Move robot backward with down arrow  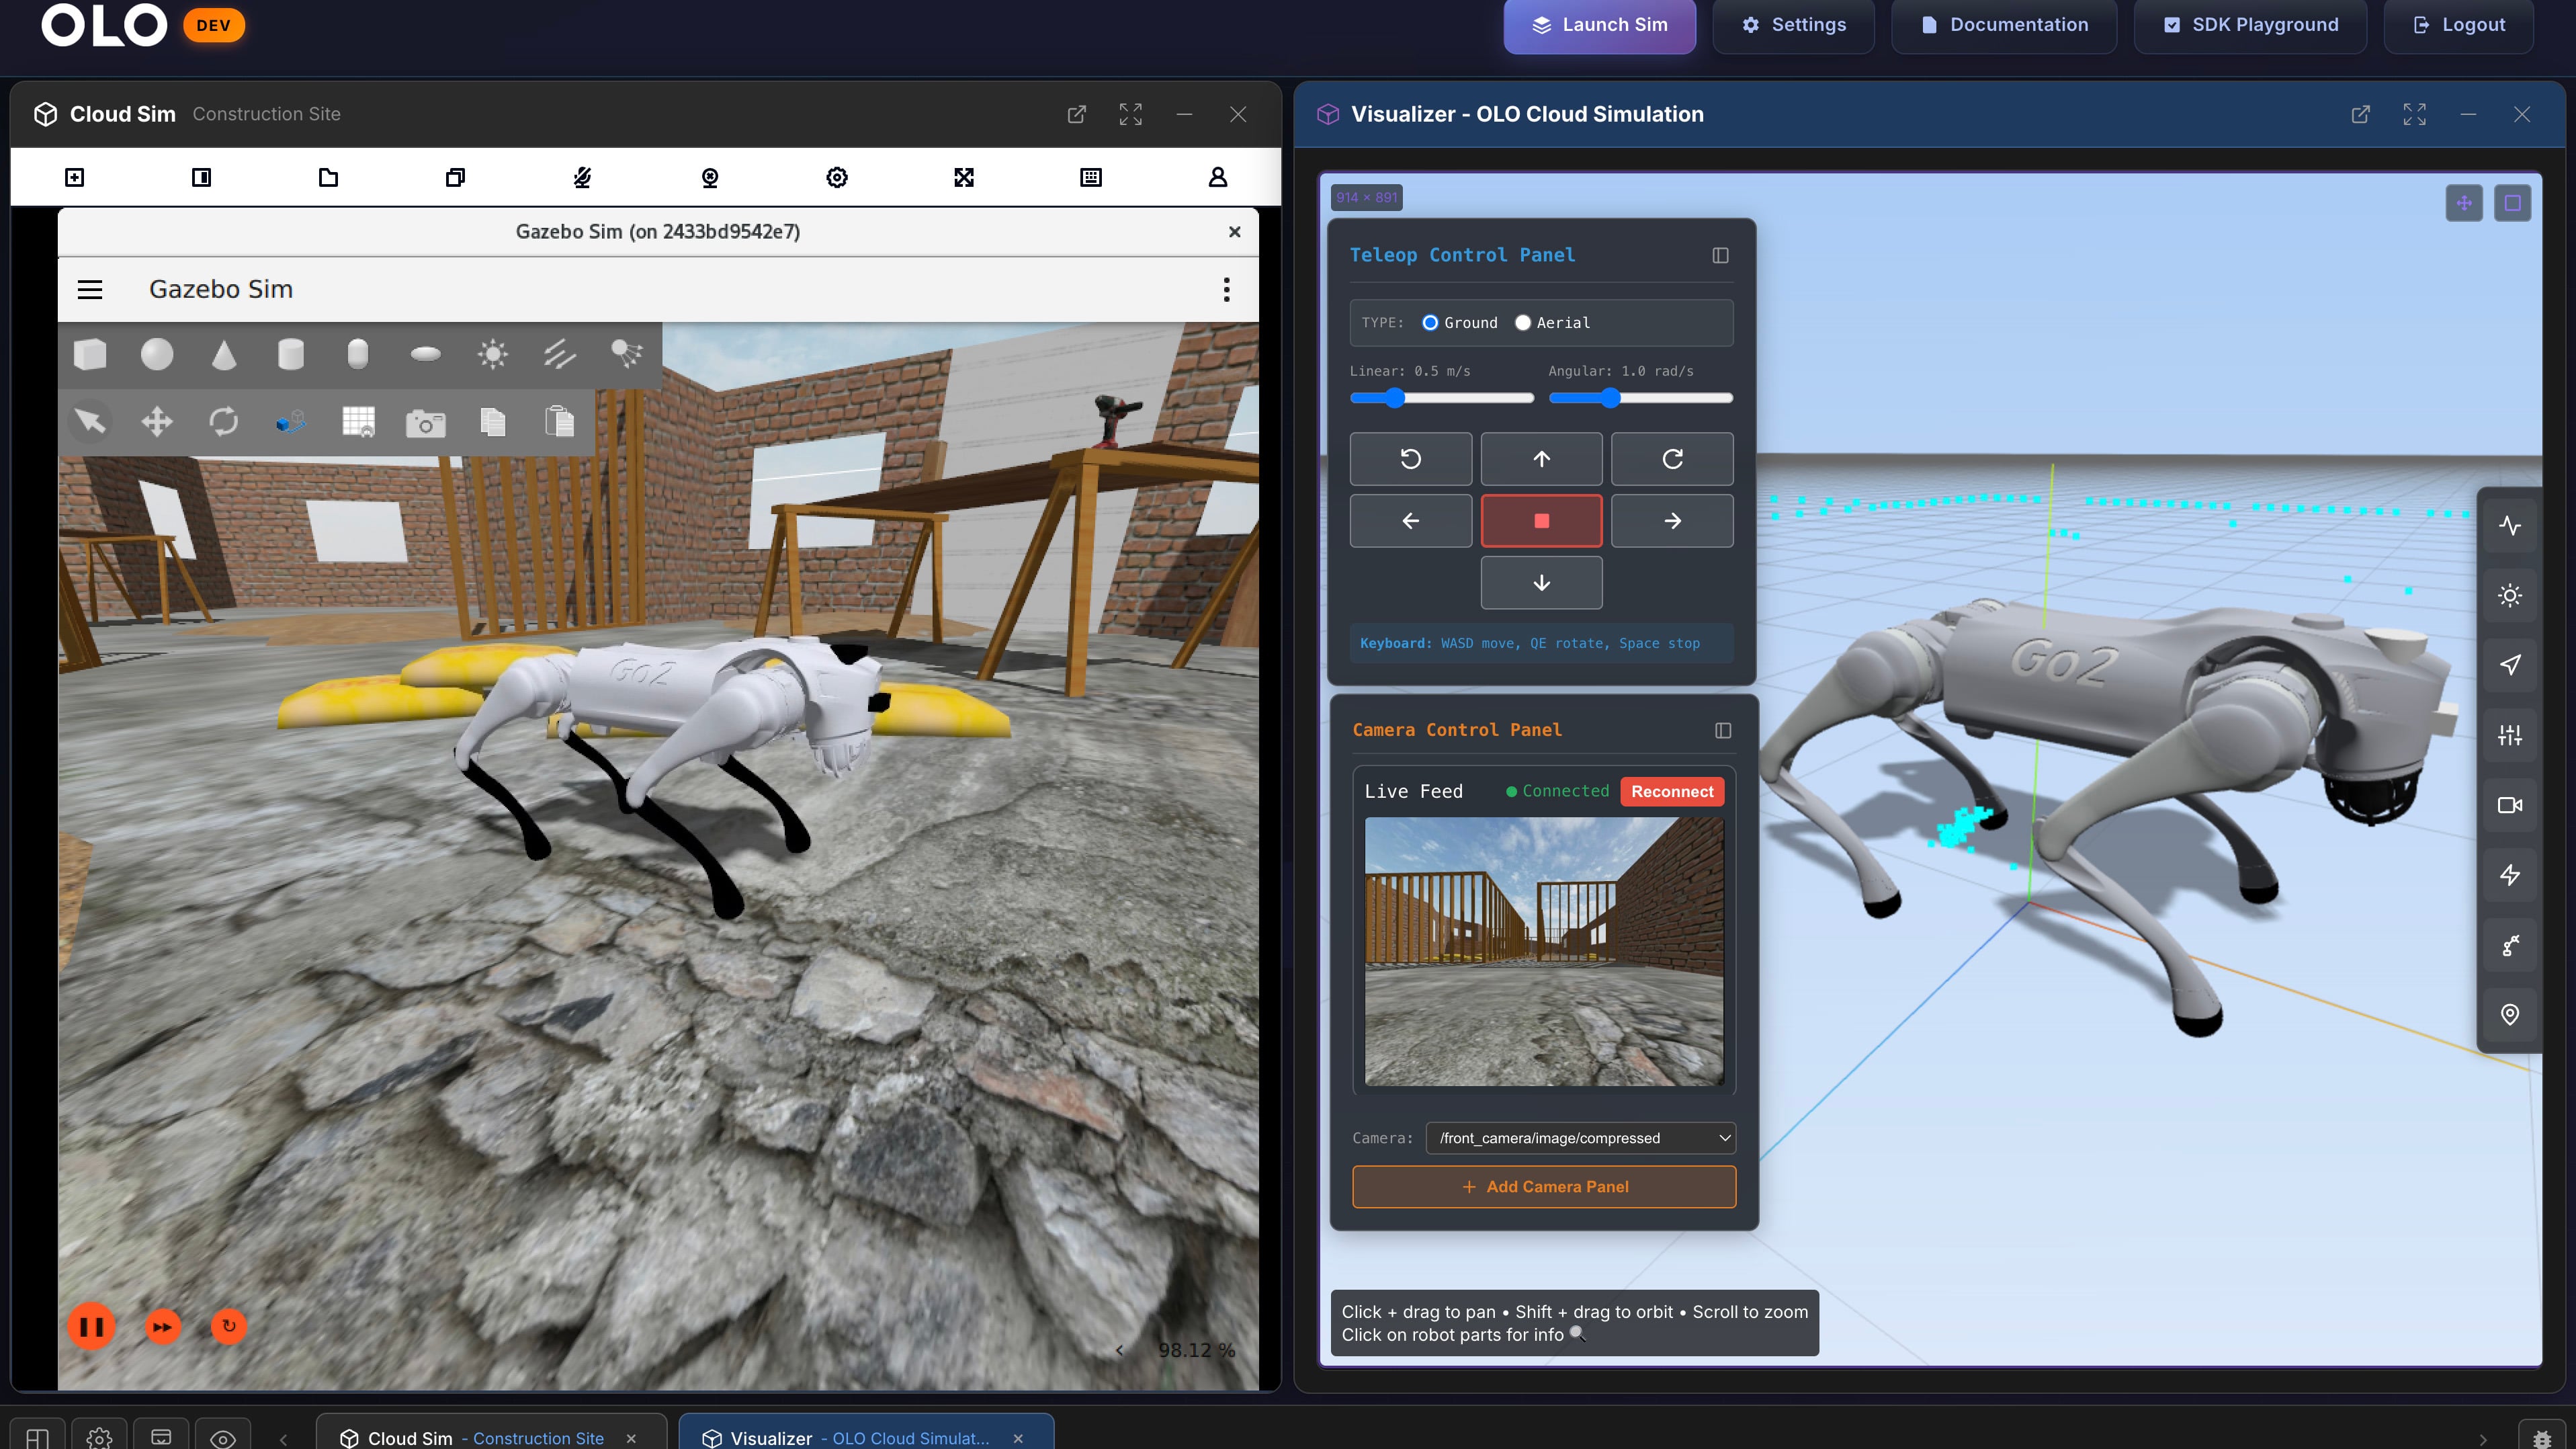[1541, 583]
